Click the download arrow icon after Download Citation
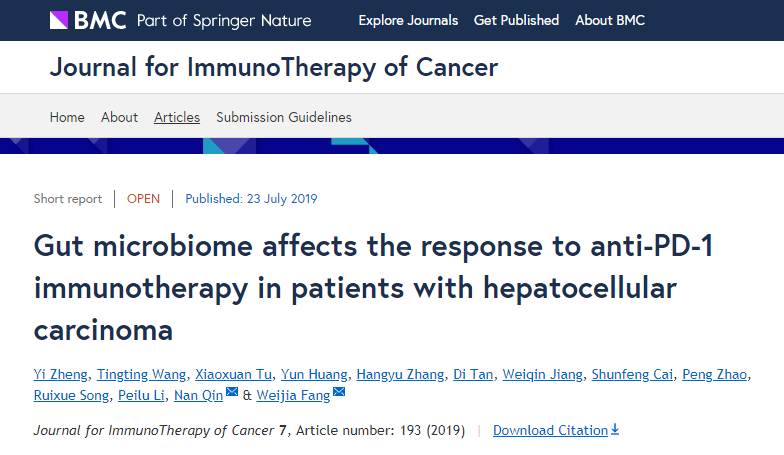 pos(615,430)
